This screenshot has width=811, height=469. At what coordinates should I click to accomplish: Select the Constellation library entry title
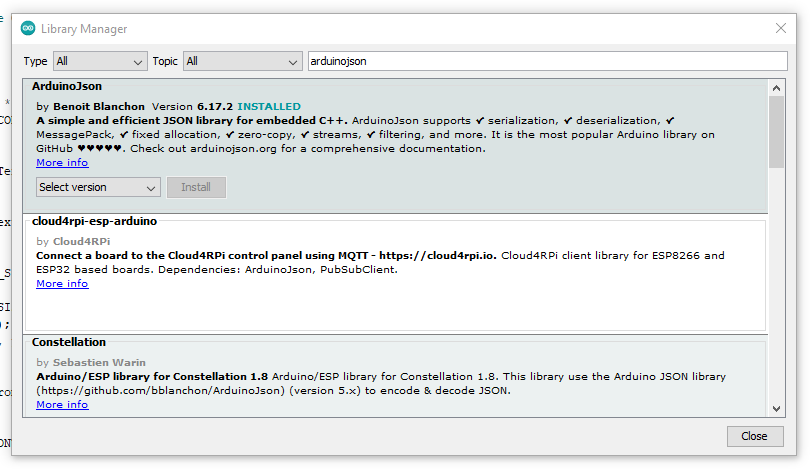pyautogui.click(x=69, y=342)
